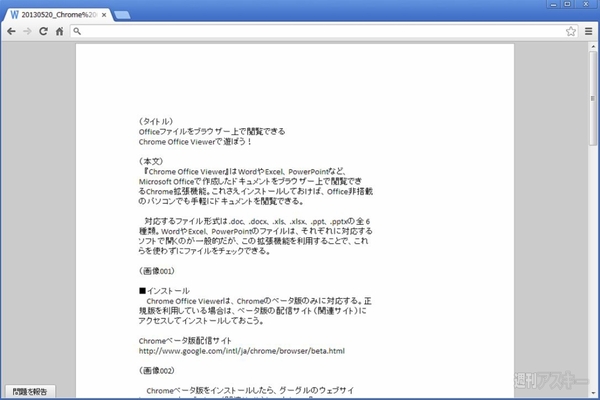Open a new tab button
The height and width of the screenshot is (400, 600).
coord(122,15)
